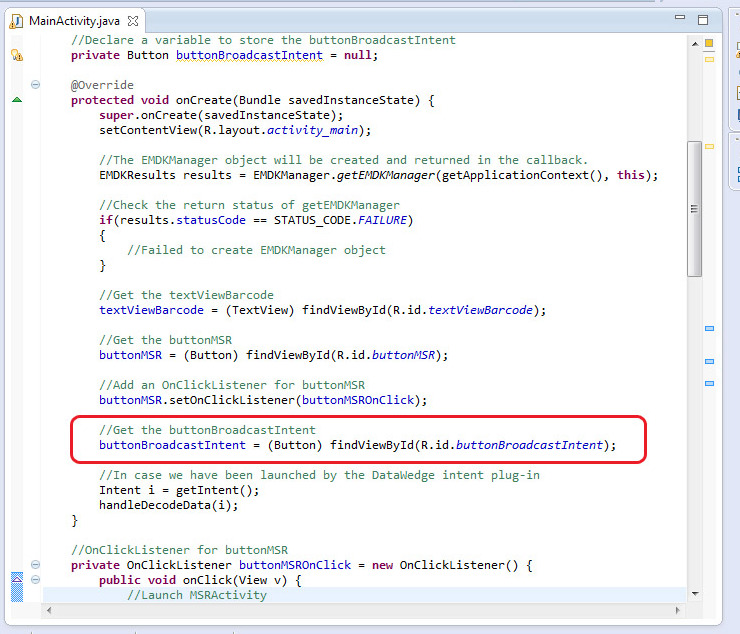
Task: Jump to the lowest blue overview ruler marker
Action: pyautogui.click(x=709, y=383)
